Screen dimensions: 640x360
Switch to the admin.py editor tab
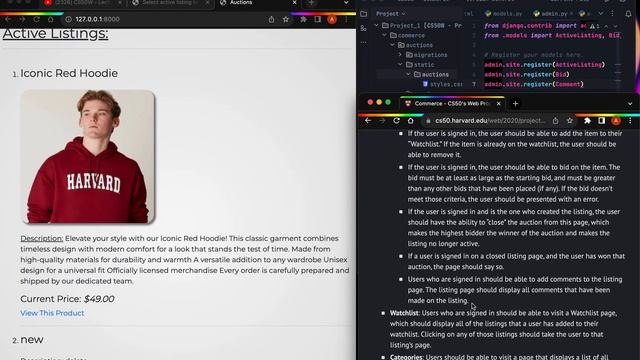tap(551, 14)
